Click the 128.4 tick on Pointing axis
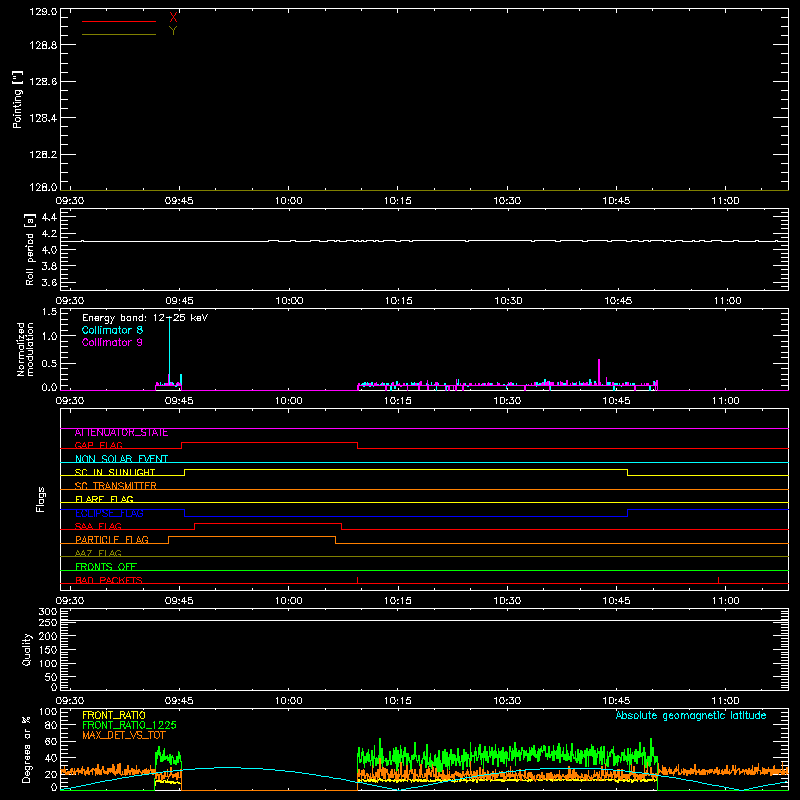The height and width of the screenshot is (800, 800). tap(43, 118)
